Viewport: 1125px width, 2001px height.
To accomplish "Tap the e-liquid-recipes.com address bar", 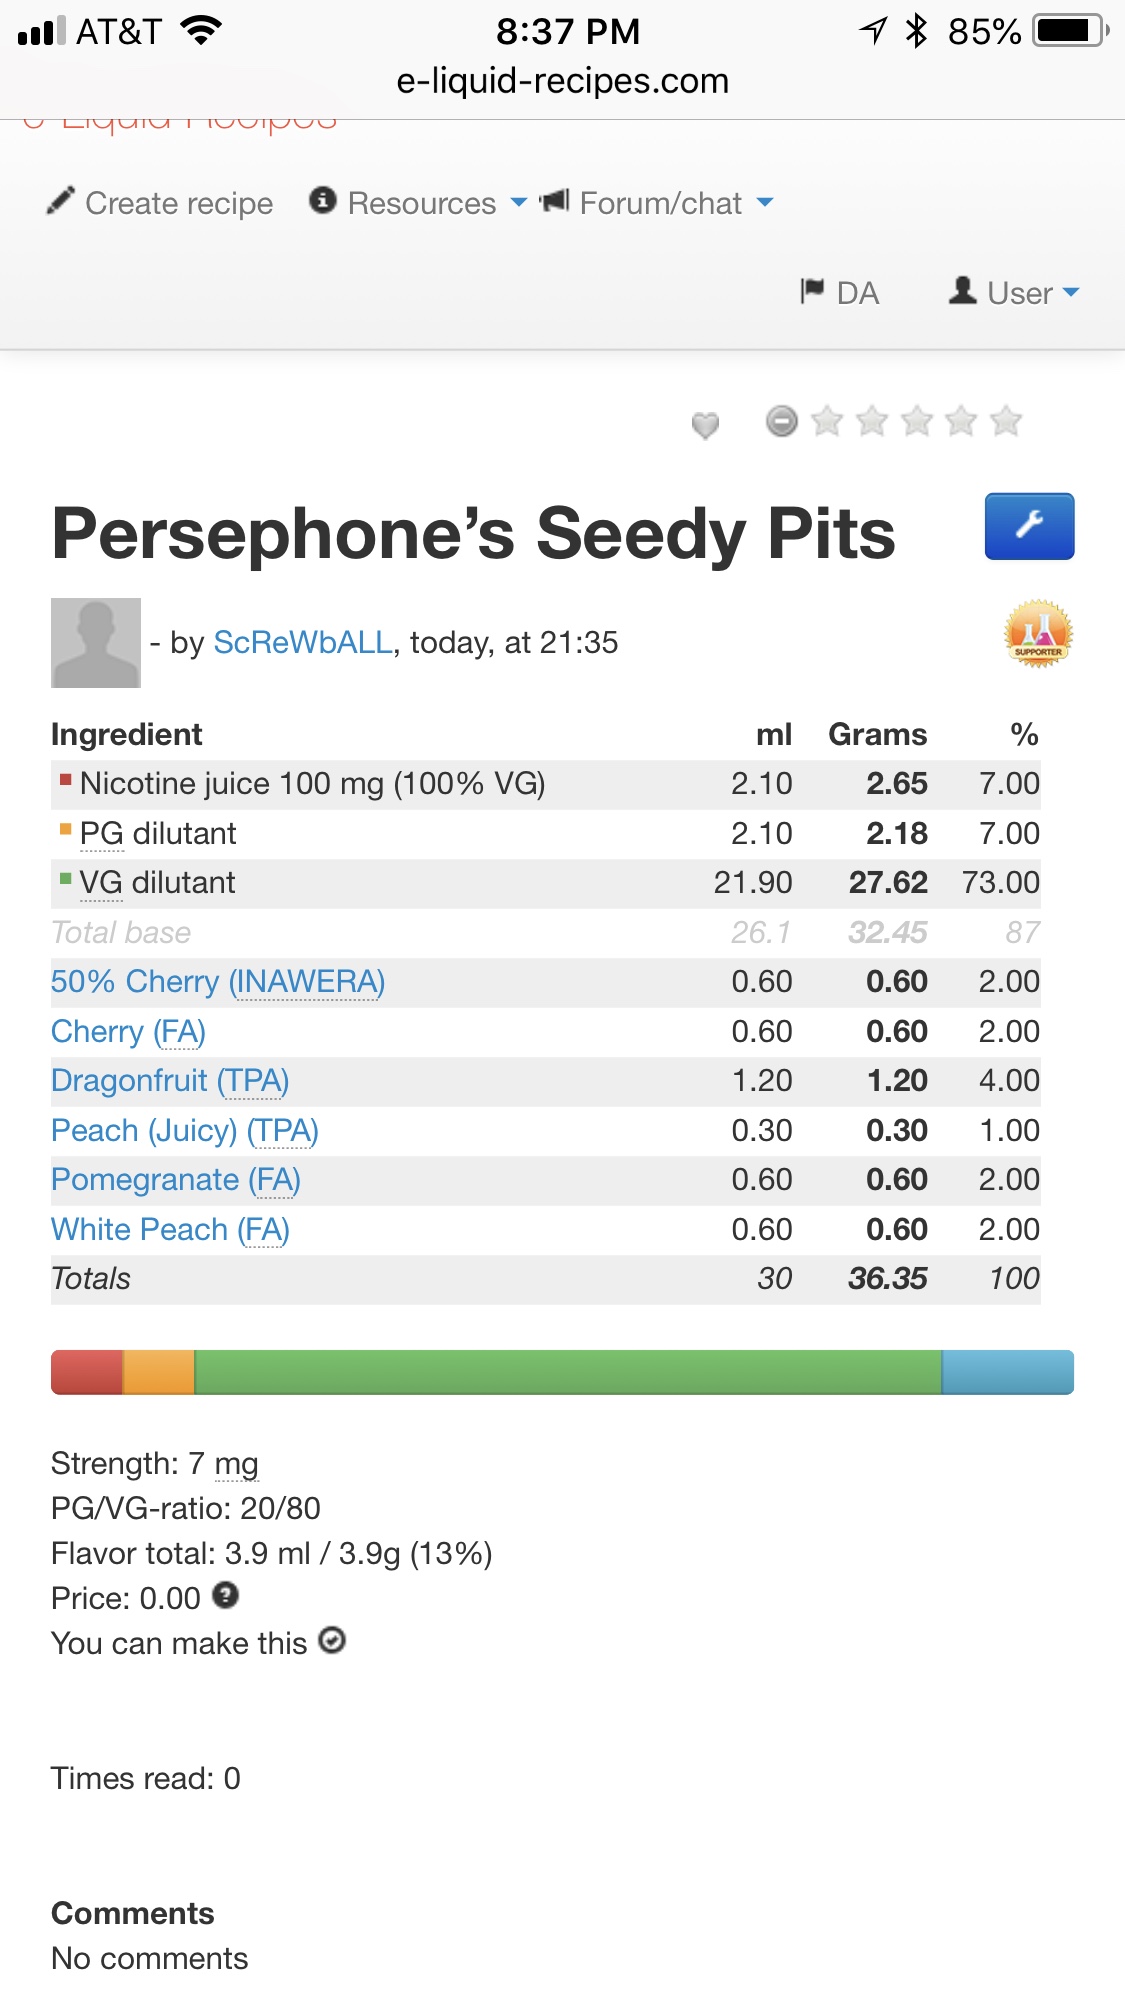I will tap(562, 81).
